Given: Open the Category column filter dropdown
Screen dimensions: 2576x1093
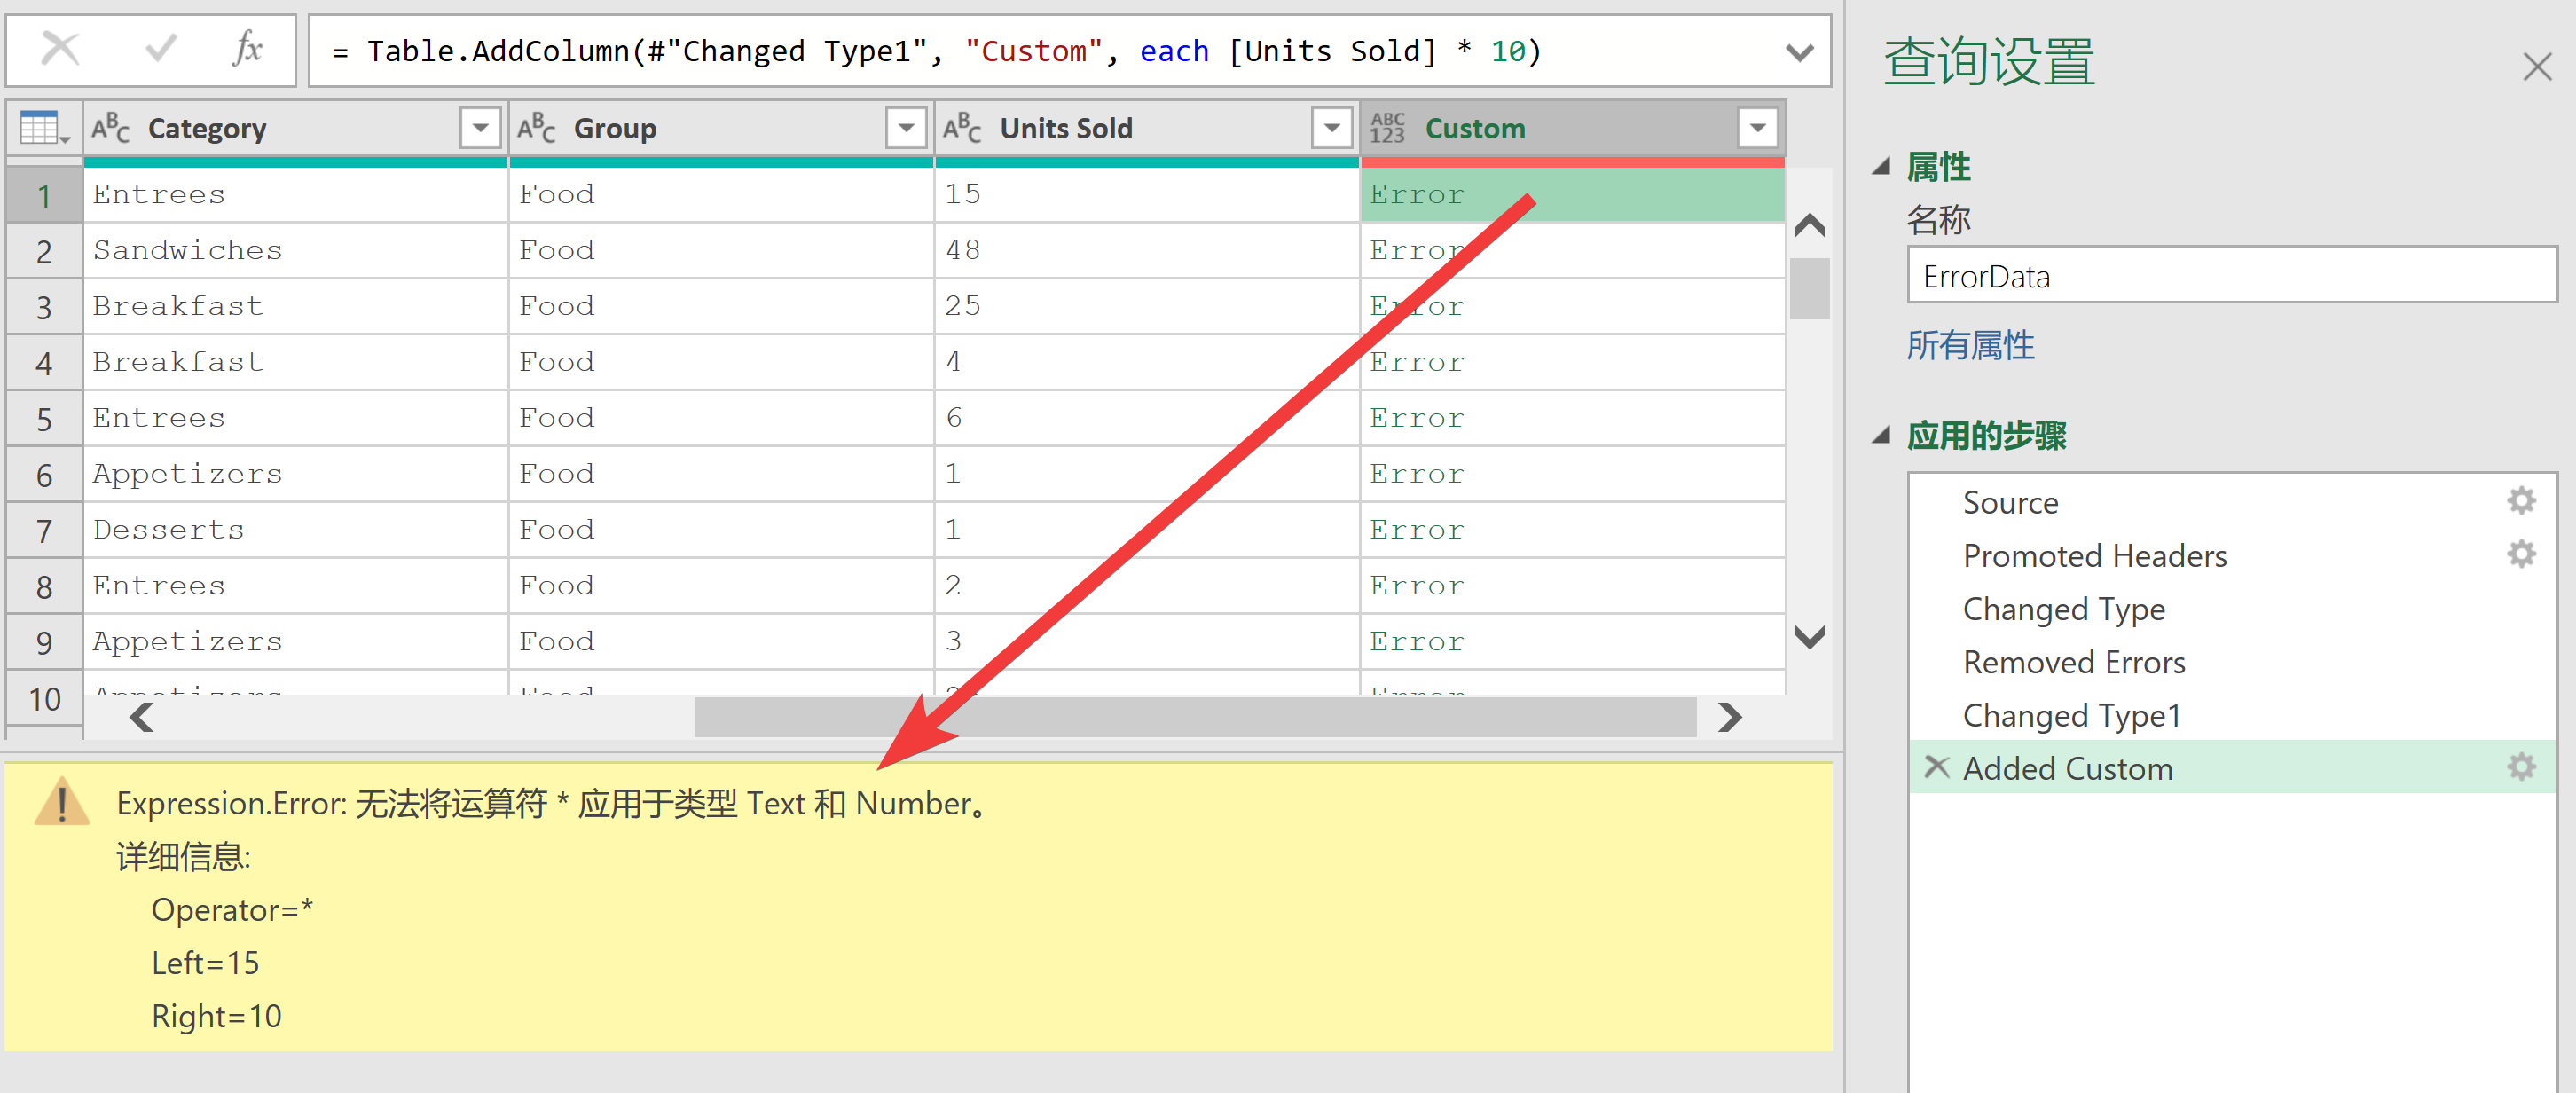Looking at the screenshot, I should pyautogui.click(x=480, y=128).
